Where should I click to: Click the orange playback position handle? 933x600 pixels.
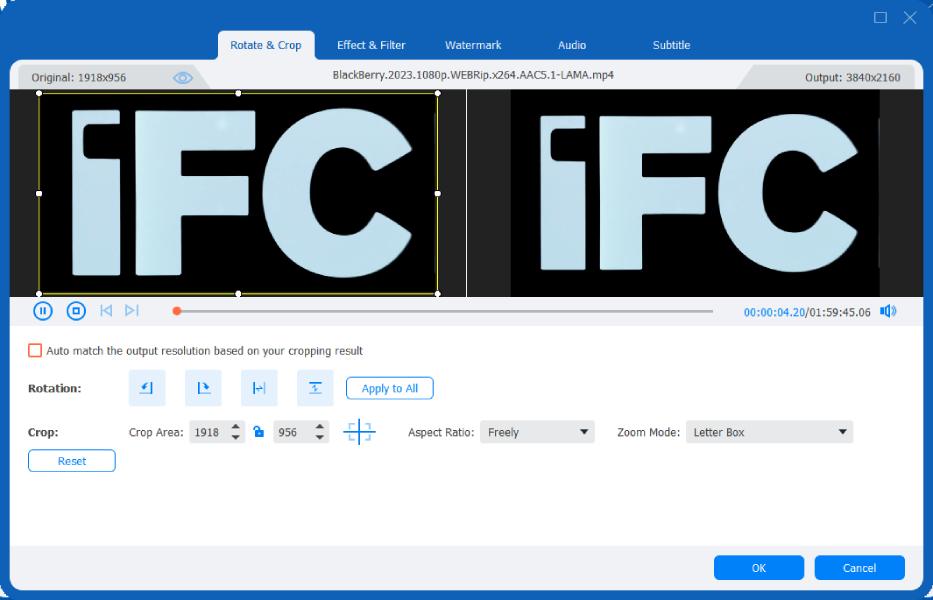coord(177,311)
